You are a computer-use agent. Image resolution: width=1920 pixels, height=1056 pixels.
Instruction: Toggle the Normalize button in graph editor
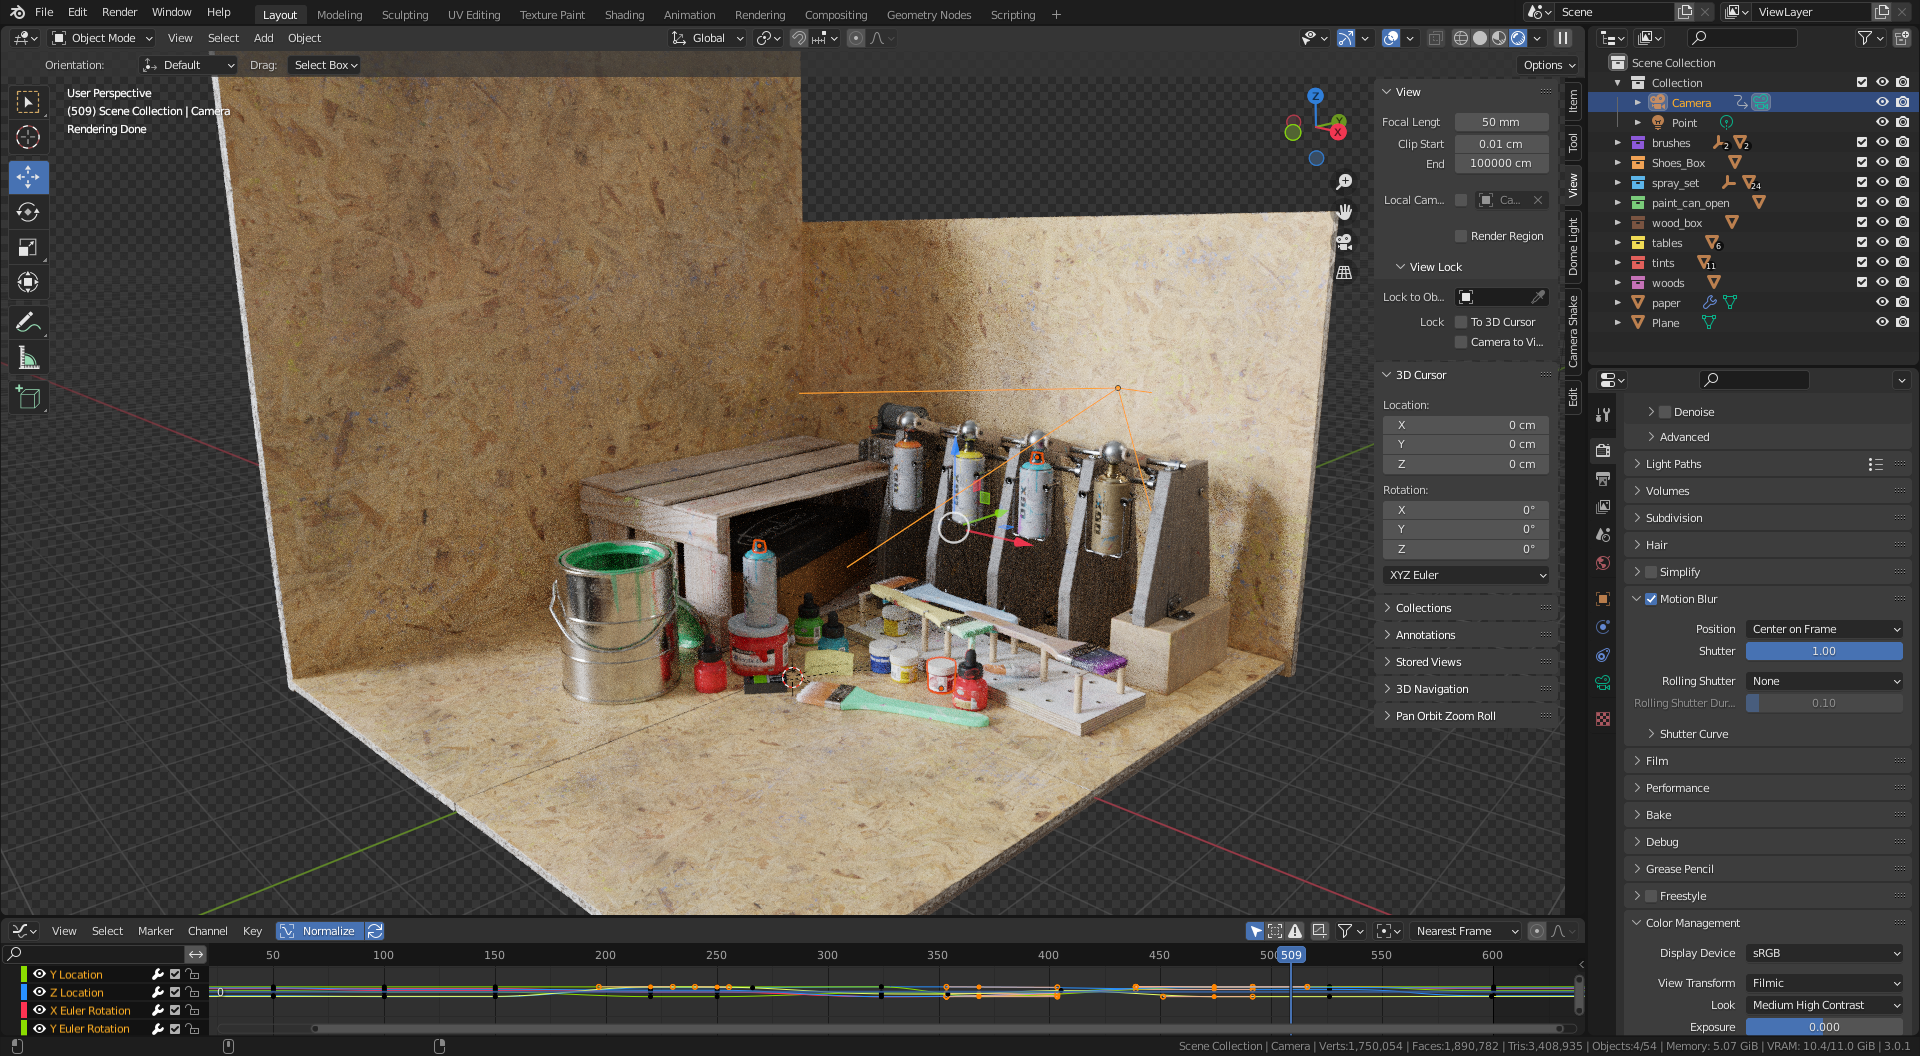point(320,931)
